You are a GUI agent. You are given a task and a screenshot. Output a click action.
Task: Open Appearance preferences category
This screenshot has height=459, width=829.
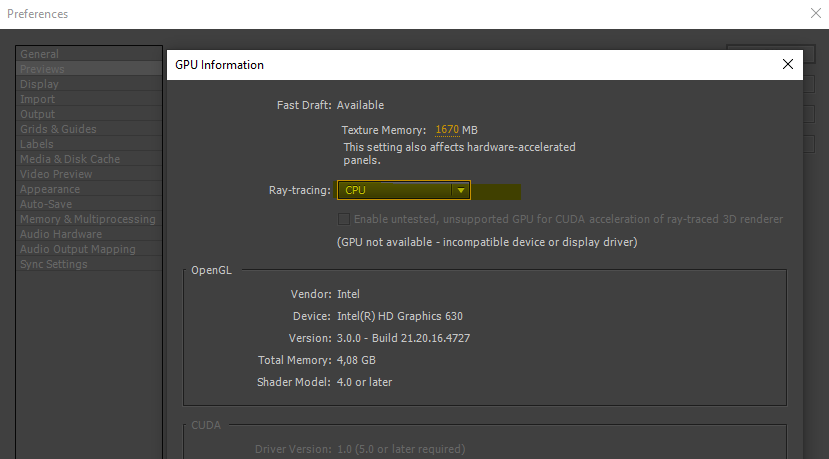coord(89,189)
